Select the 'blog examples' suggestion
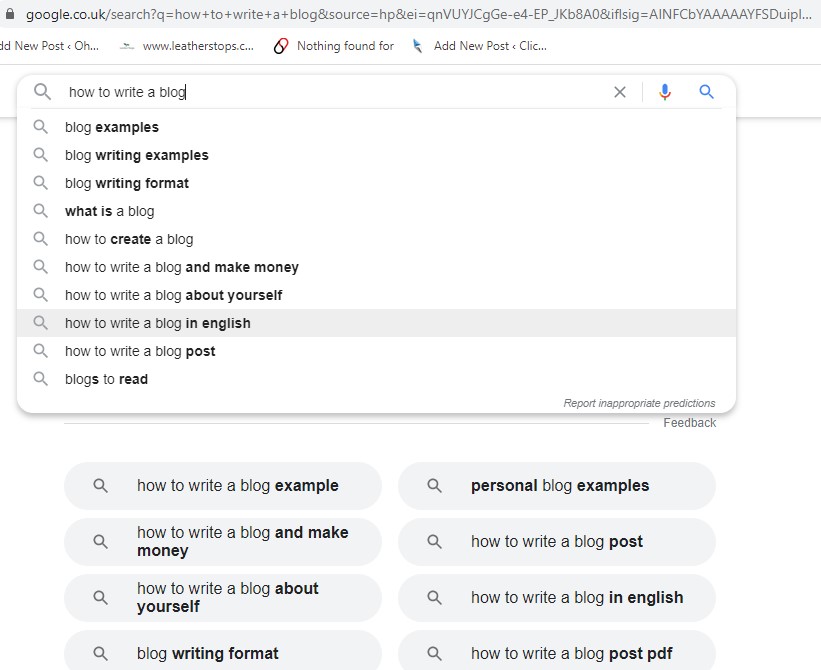 point(112,127)
